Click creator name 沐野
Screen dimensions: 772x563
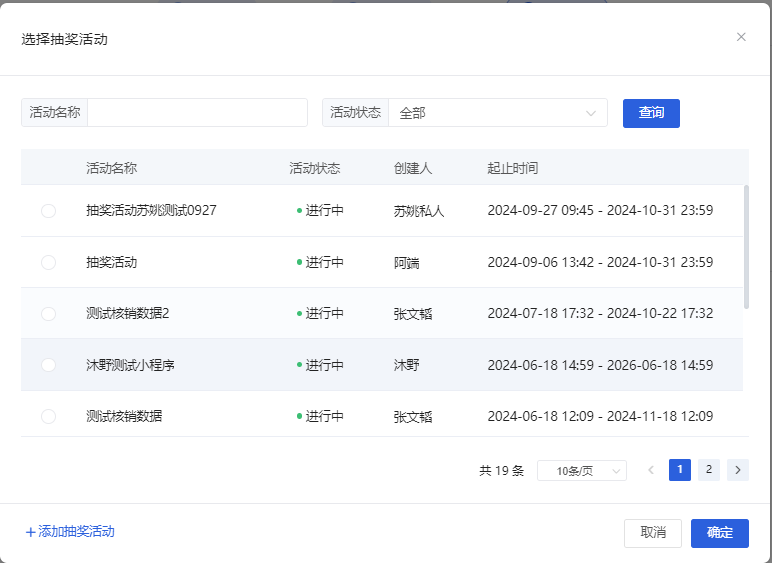(406, 365)
